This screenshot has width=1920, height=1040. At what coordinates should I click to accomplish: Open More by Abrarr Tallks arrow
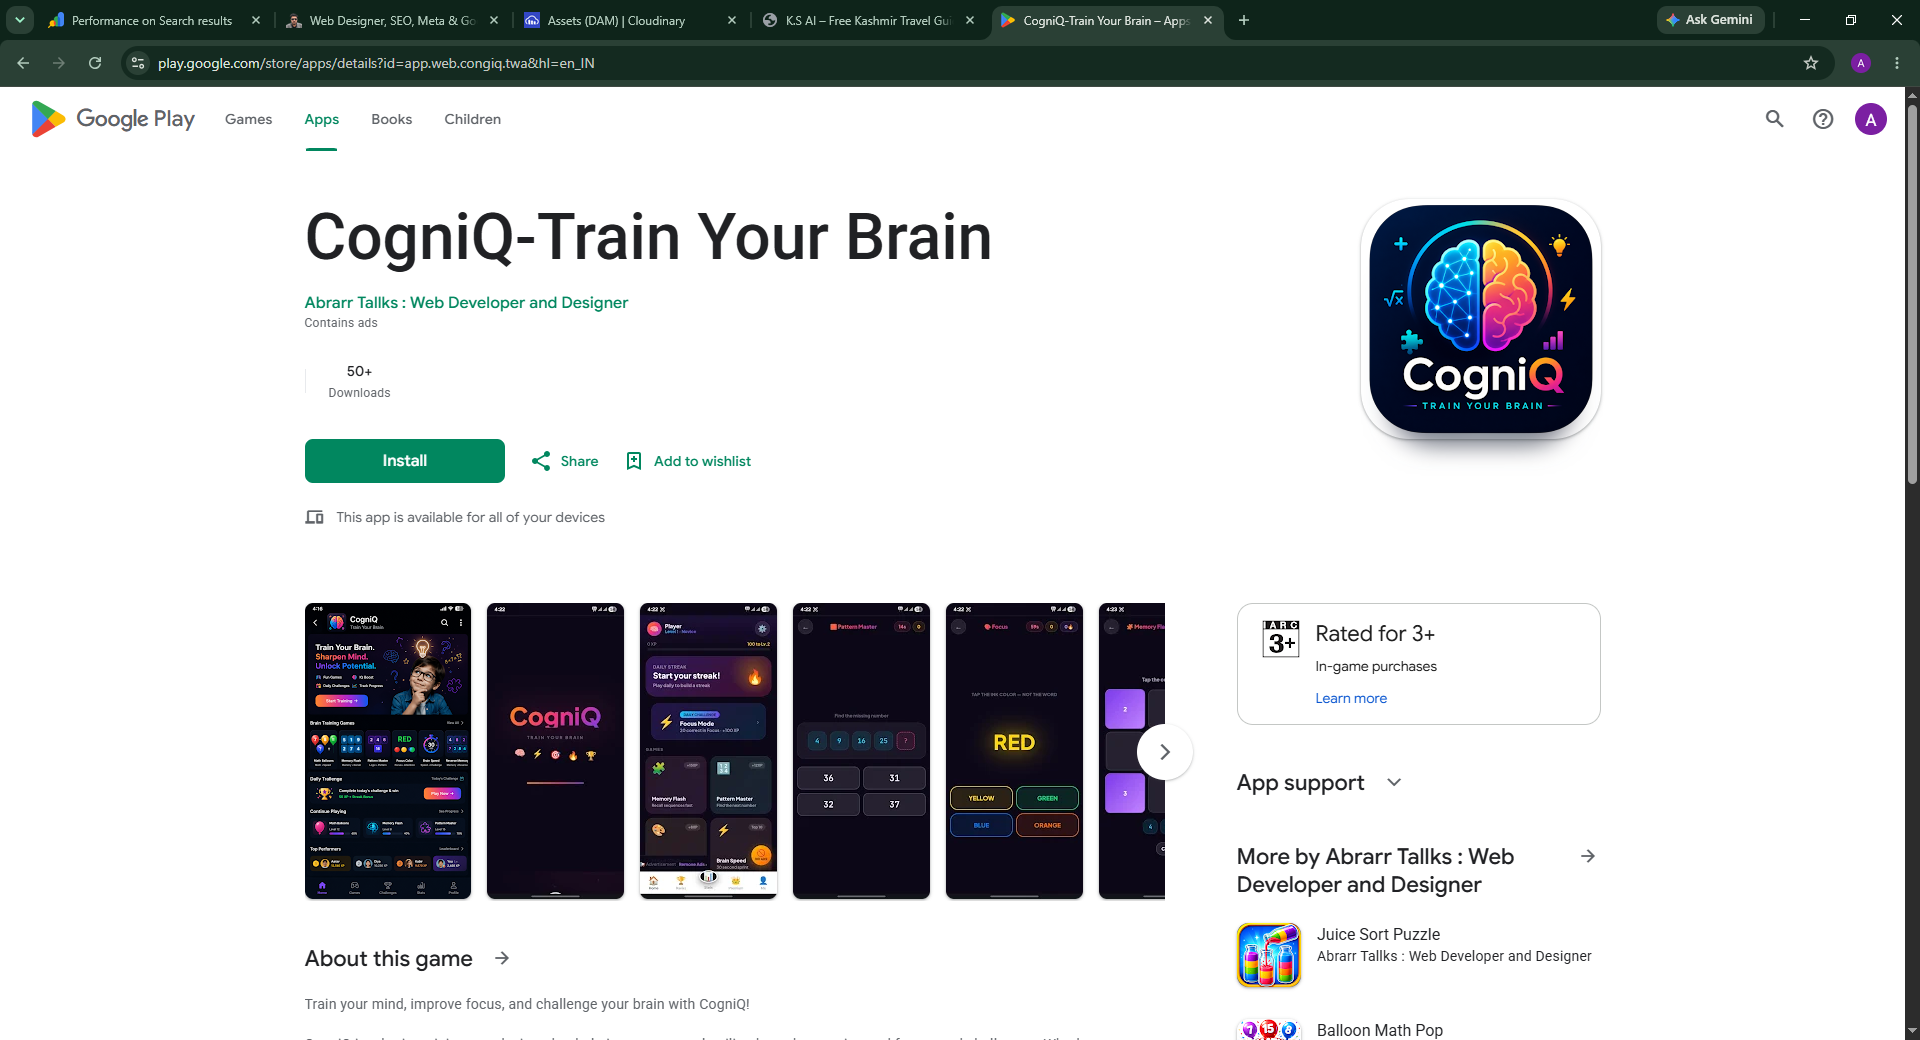1588,856
